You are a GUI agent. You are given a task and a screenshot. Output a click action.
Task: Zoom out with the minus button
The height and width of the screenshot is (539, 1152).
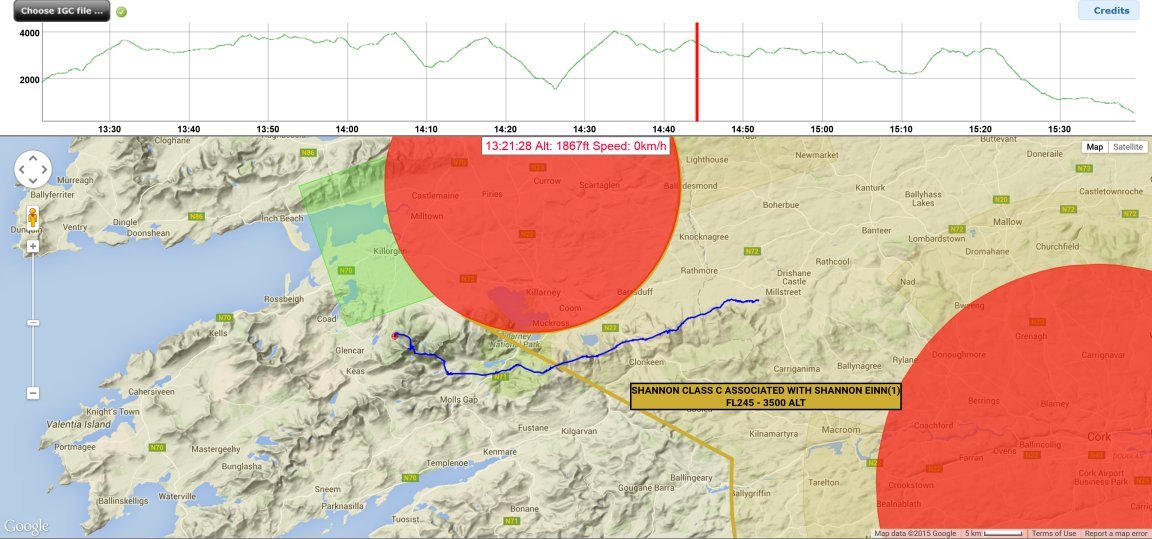tap(32, 394)
